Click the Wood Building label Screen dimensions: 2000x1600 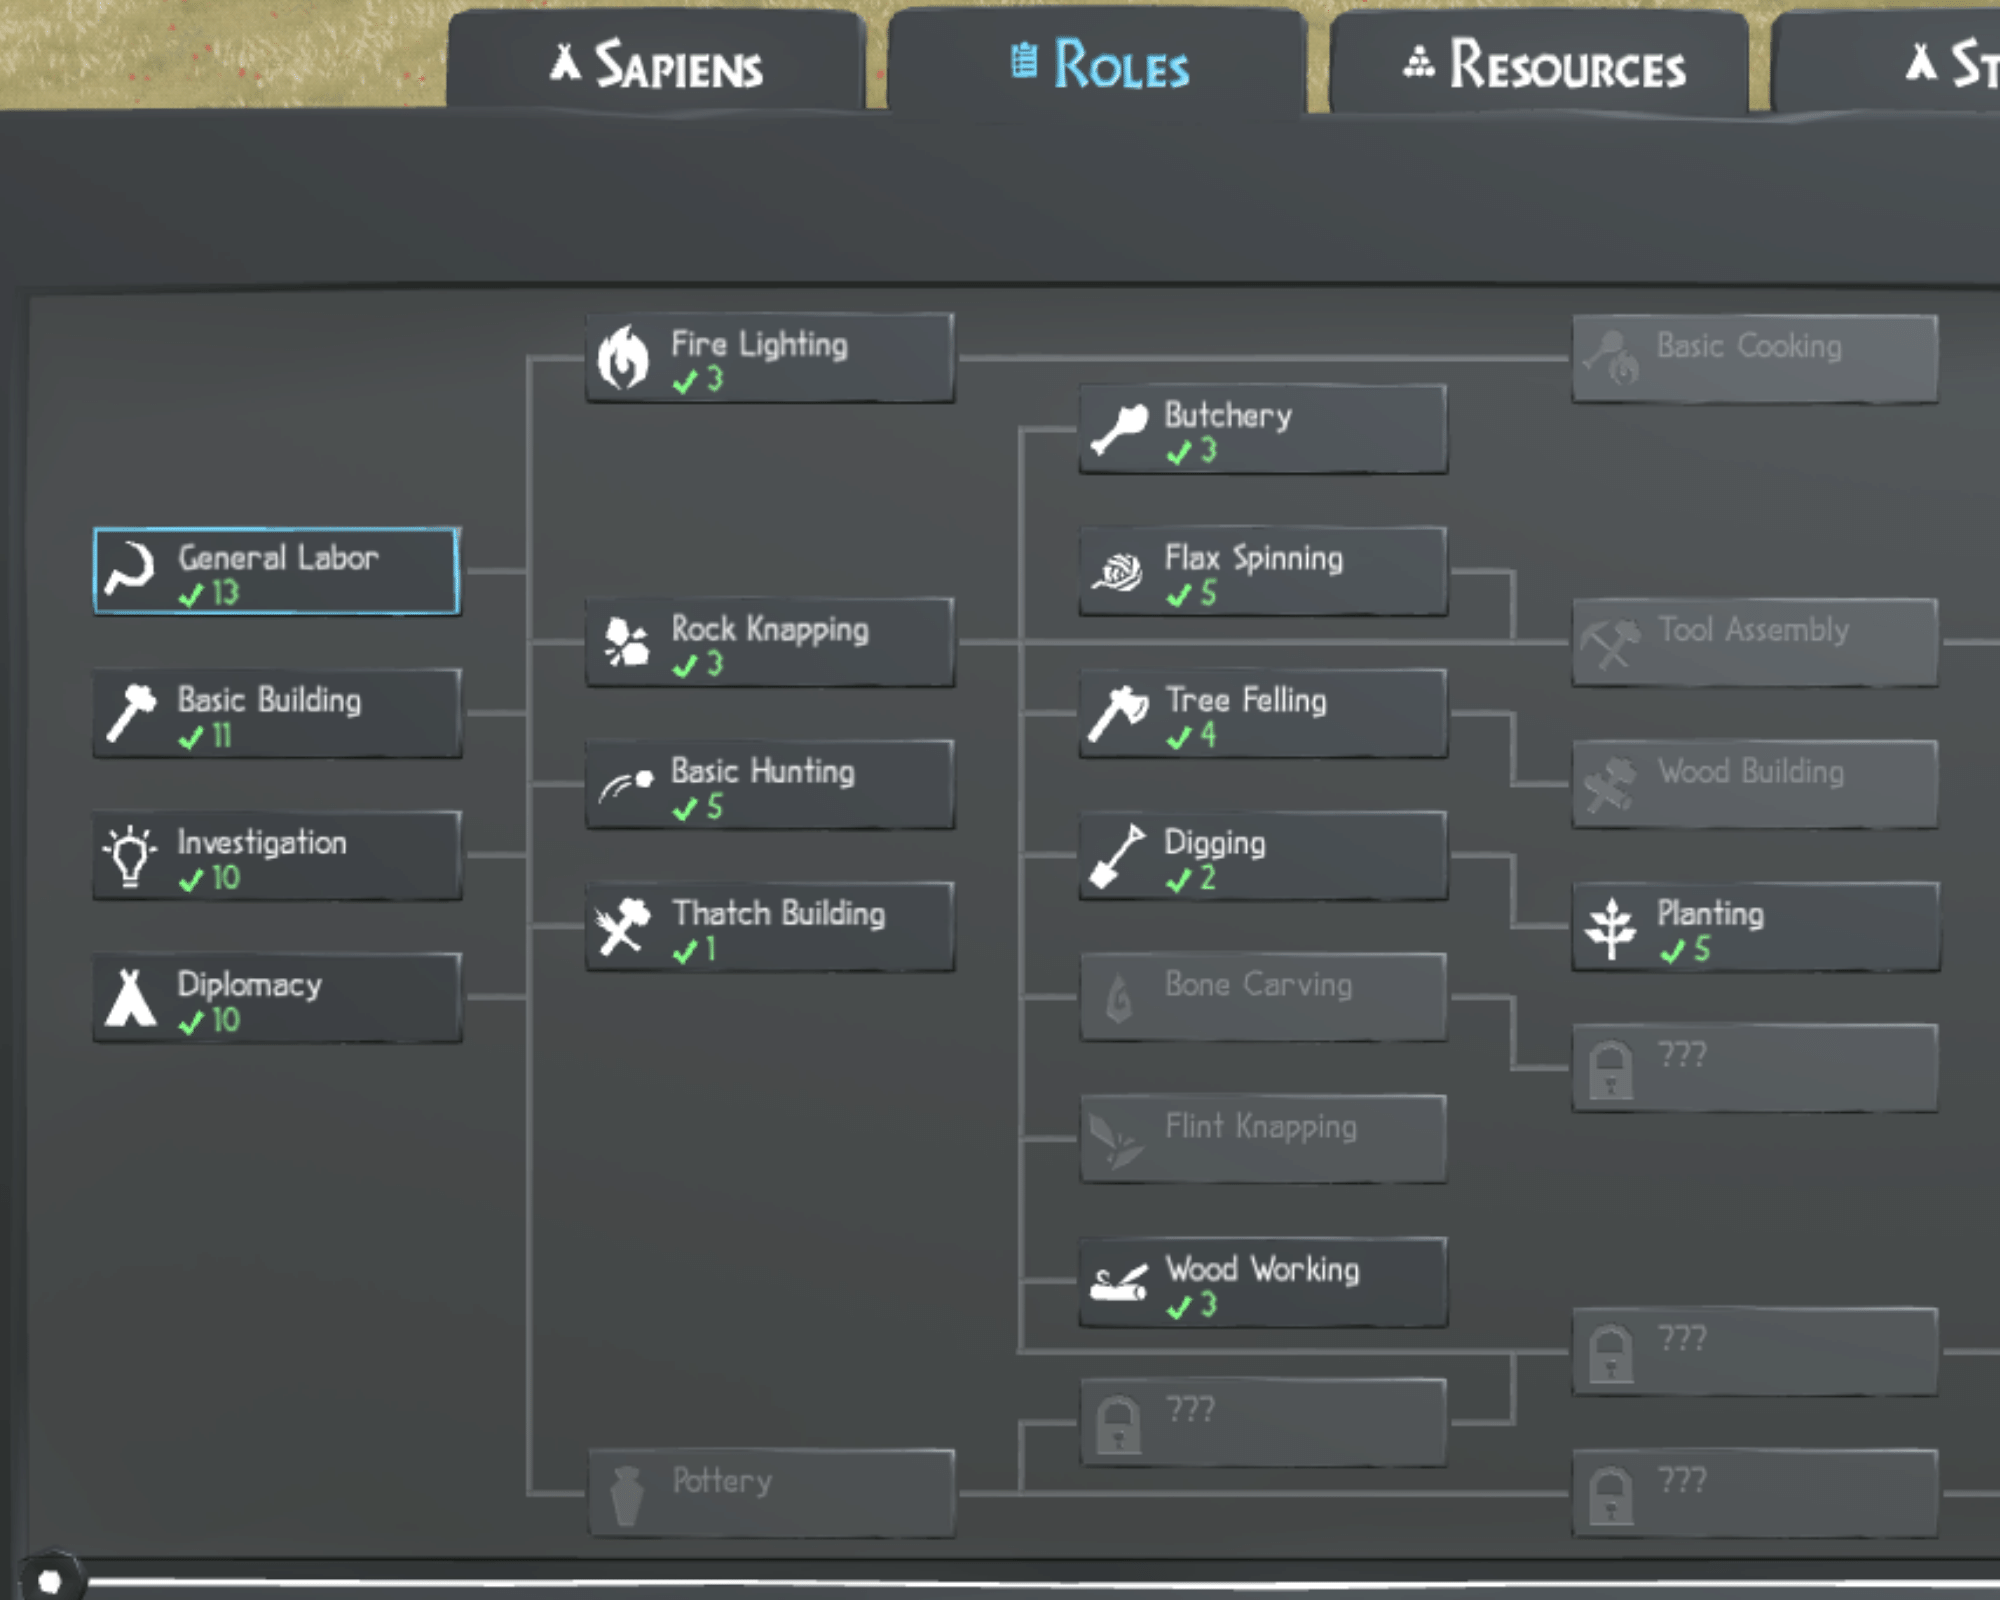[x=1750, y=771]
